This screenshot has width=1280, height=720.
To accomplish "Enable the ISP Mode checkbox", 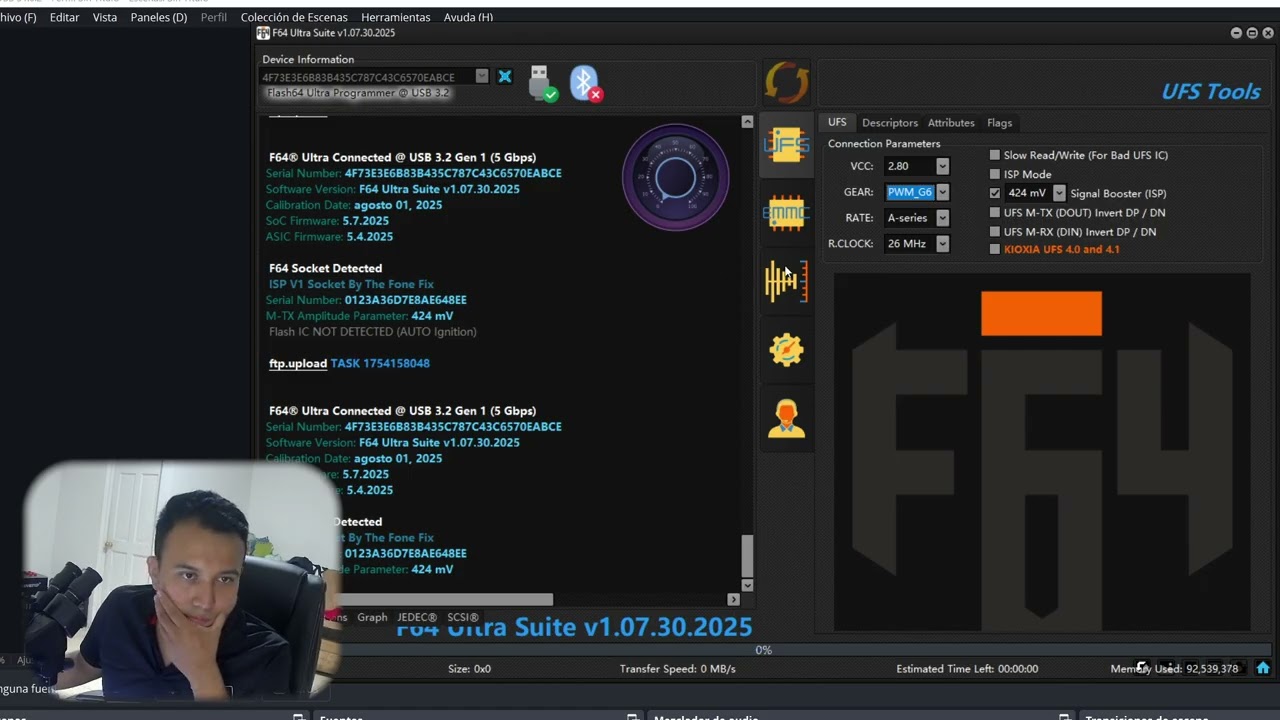I will tap(994, 174).
